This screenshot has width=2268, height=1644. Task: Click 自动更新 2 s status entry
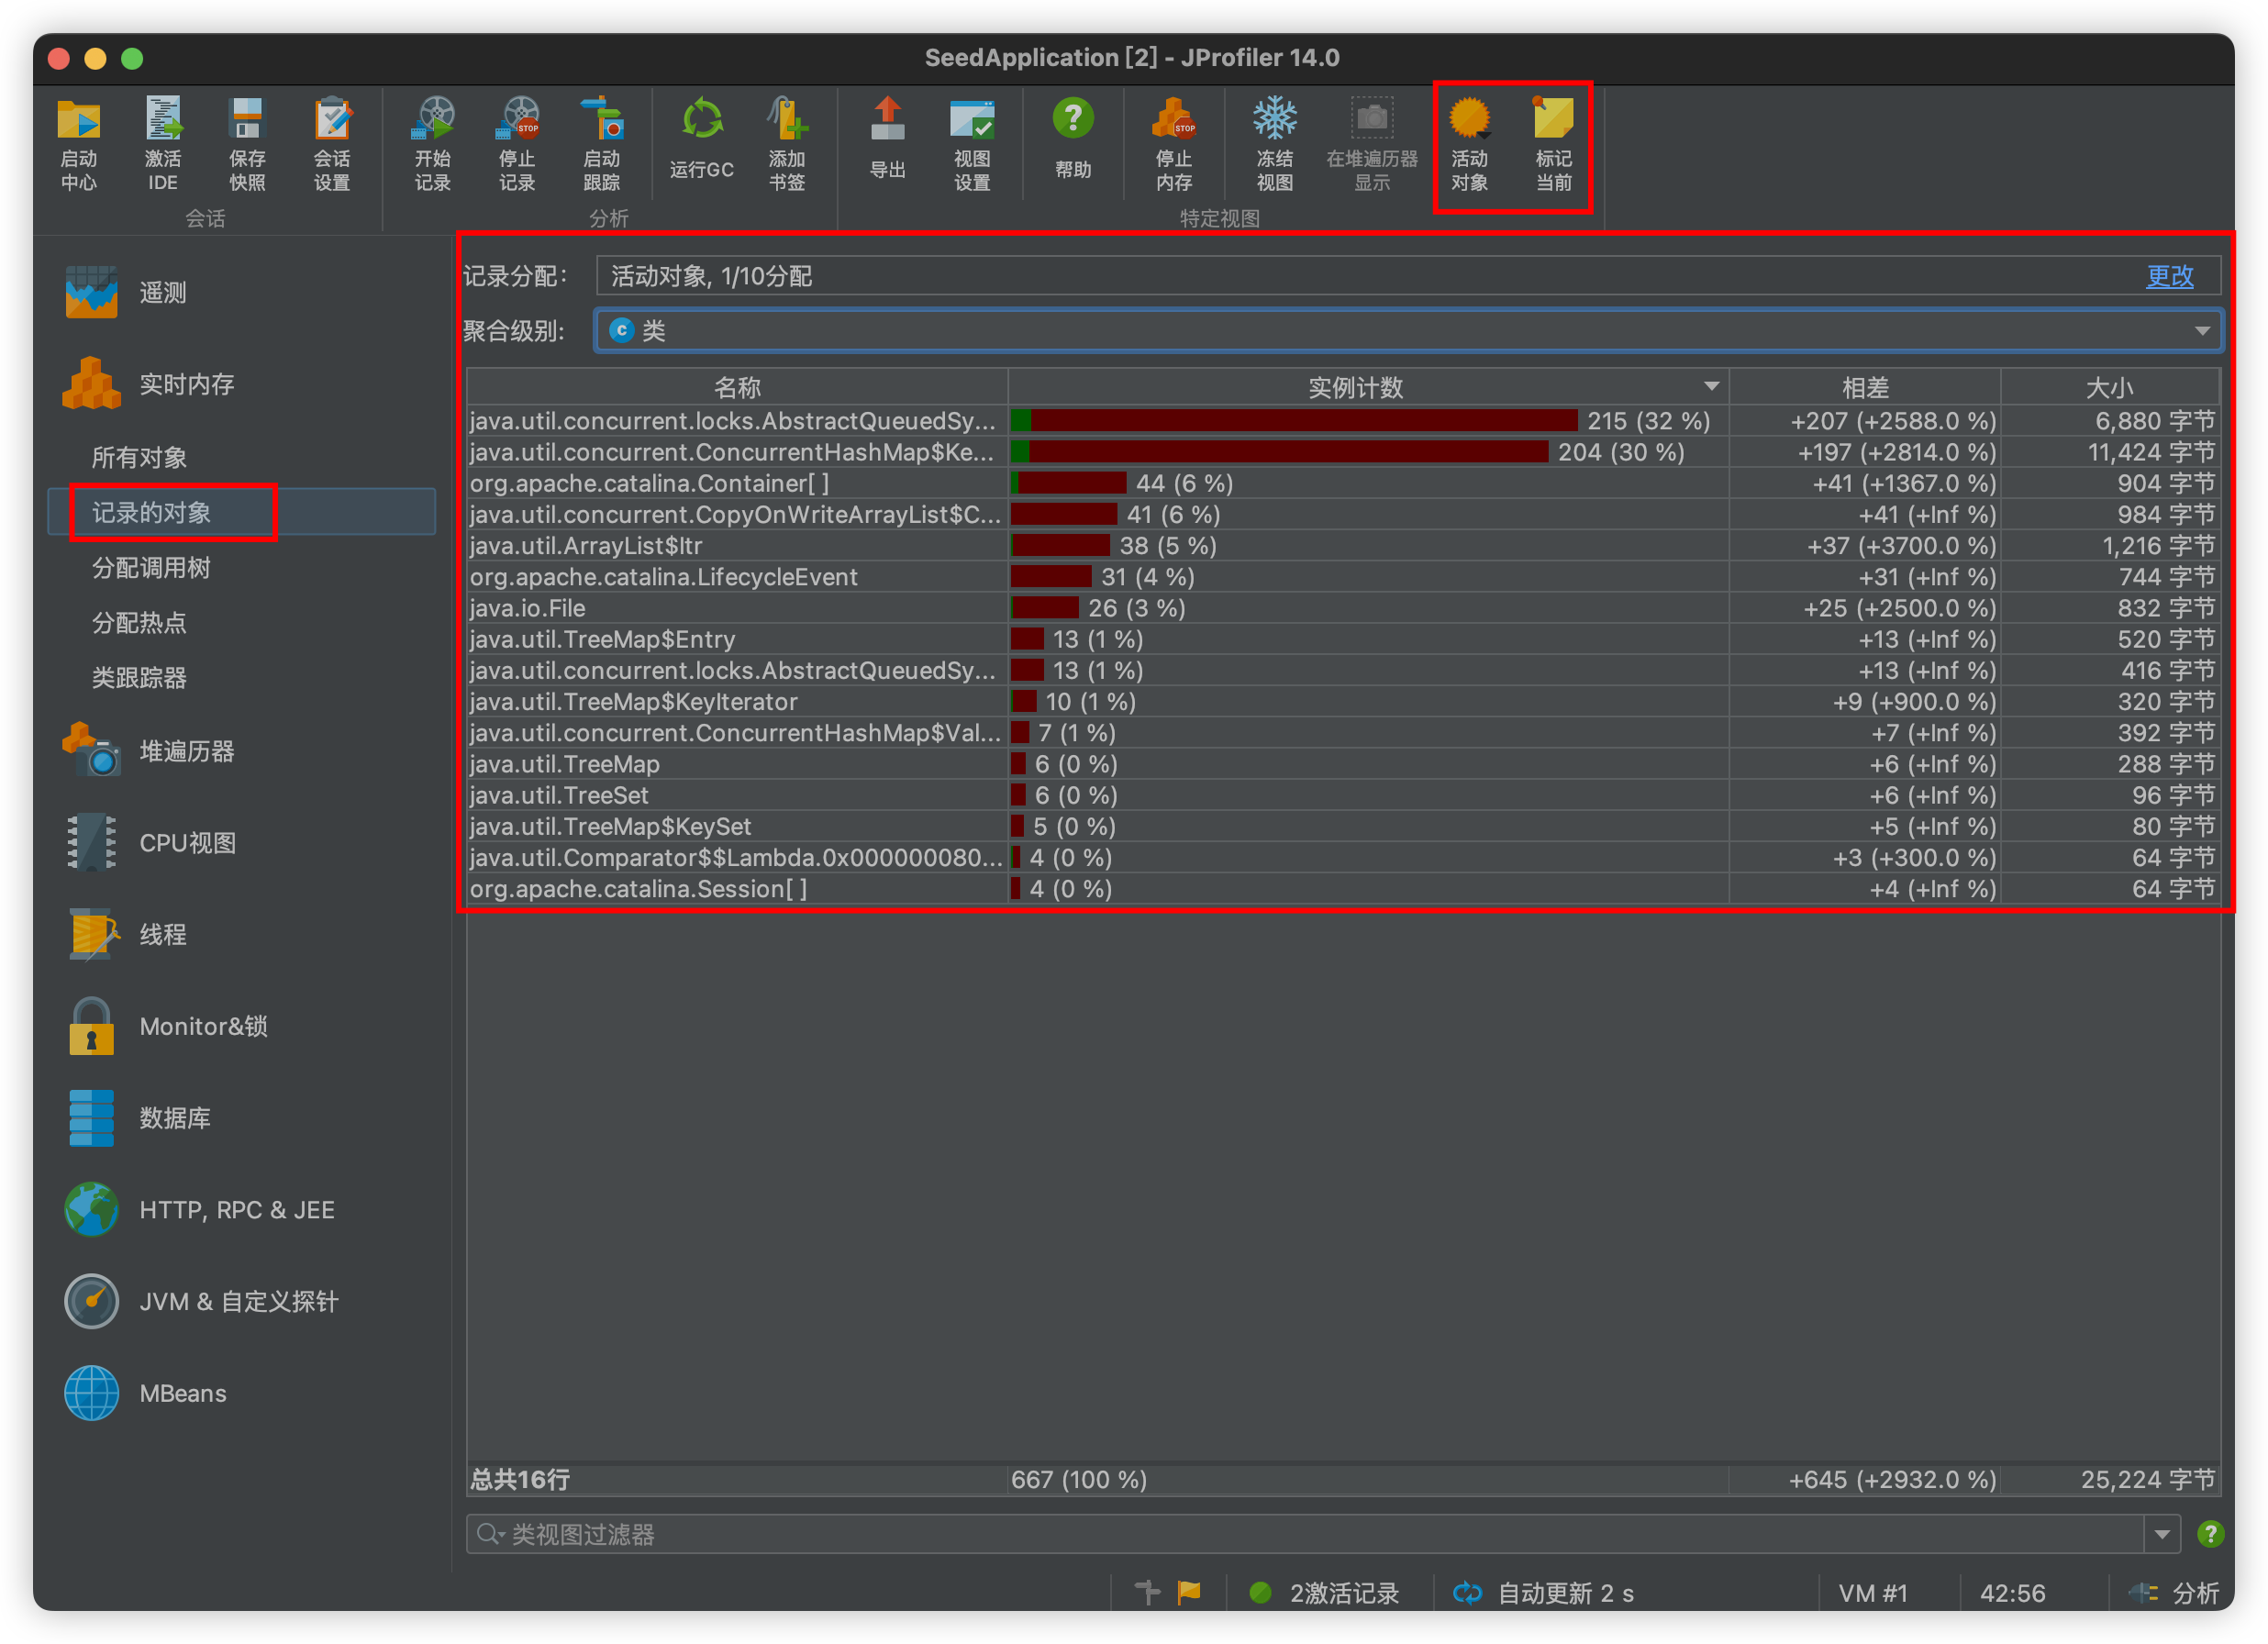pyautogui.click(x=1543, y=1593)
